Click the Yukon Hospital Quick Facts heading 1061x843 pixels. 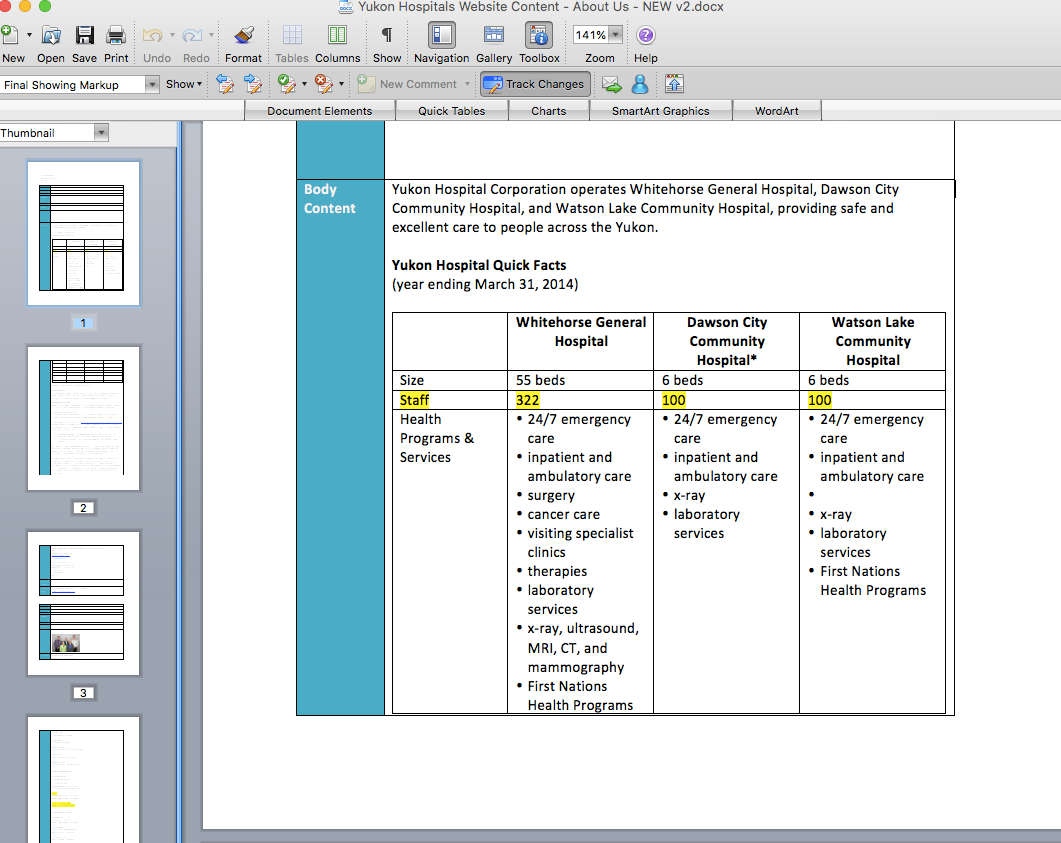(x=479, y=265)
